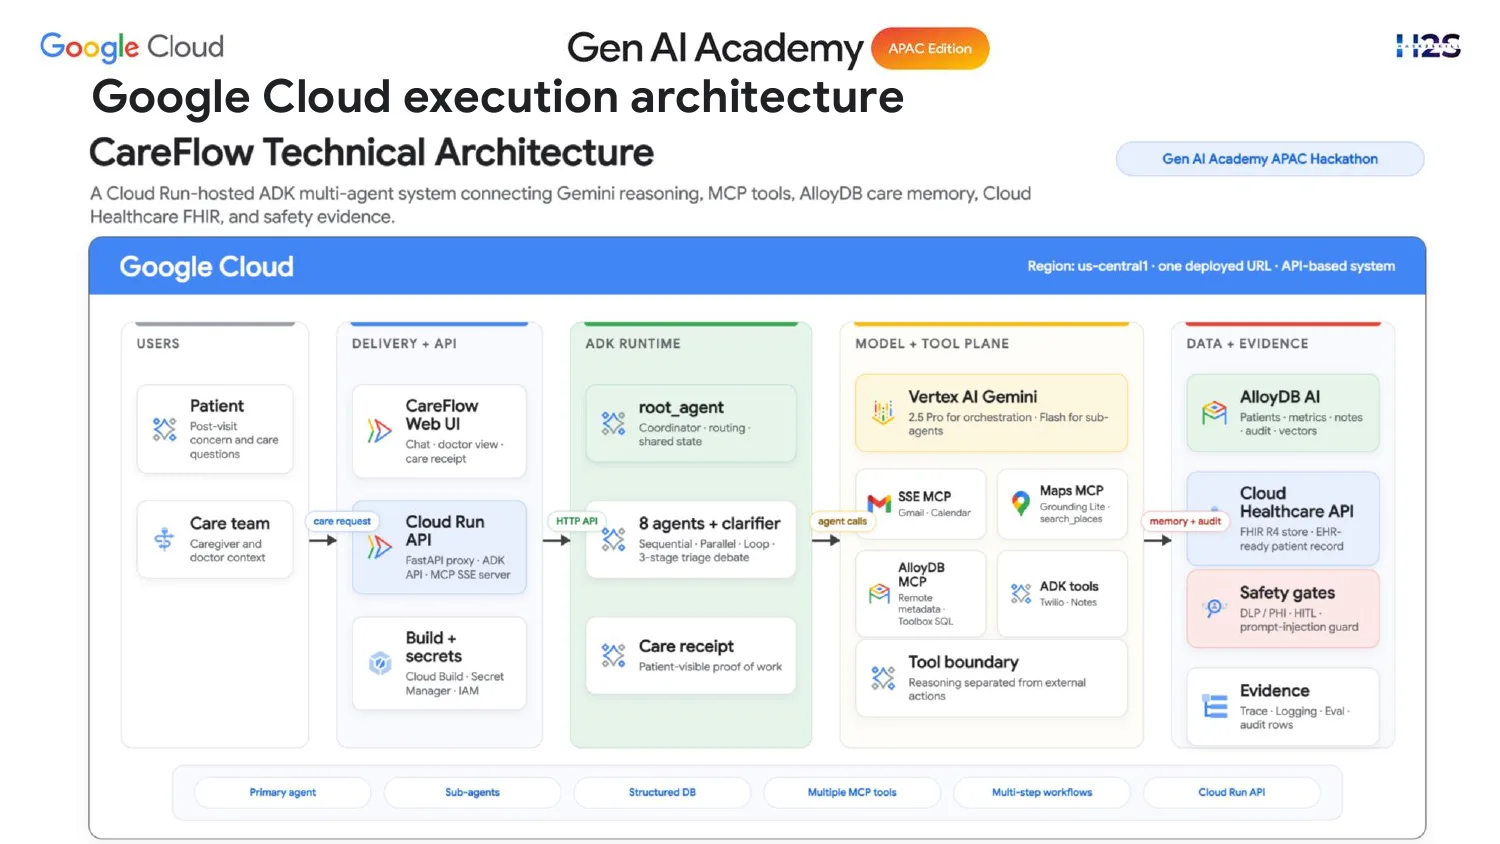This screenshot has height=844, width=1500.
Task: Select the AlloyDB AI card title
Action: click(1280, 397)
